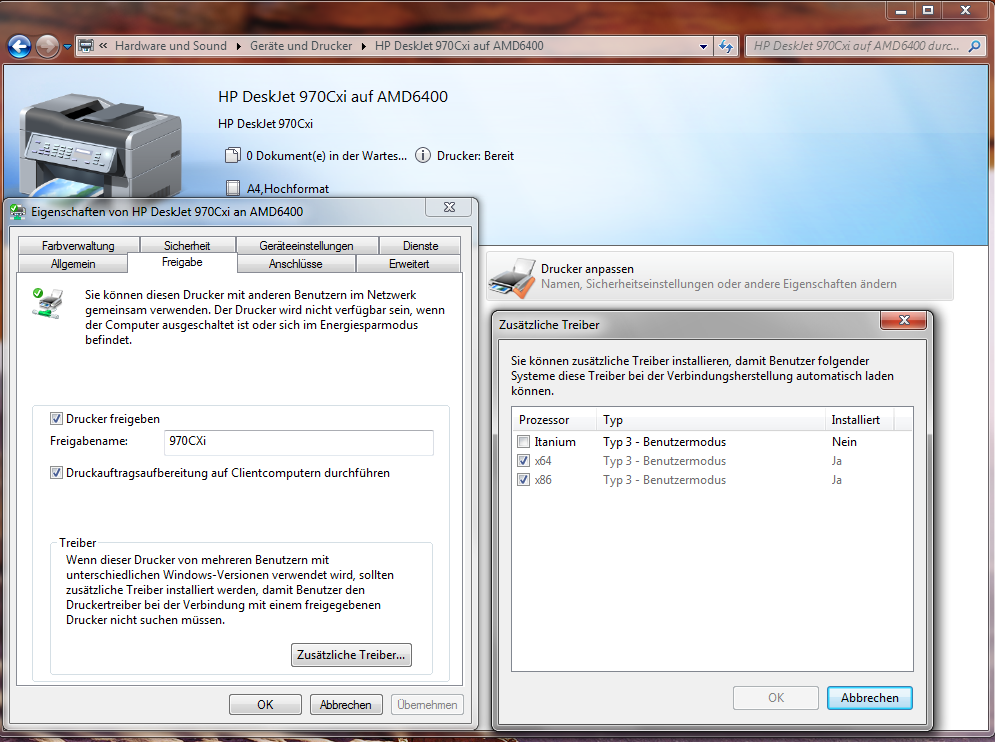Click the Hardware und Sound breadcrumb

pos(171,46)
